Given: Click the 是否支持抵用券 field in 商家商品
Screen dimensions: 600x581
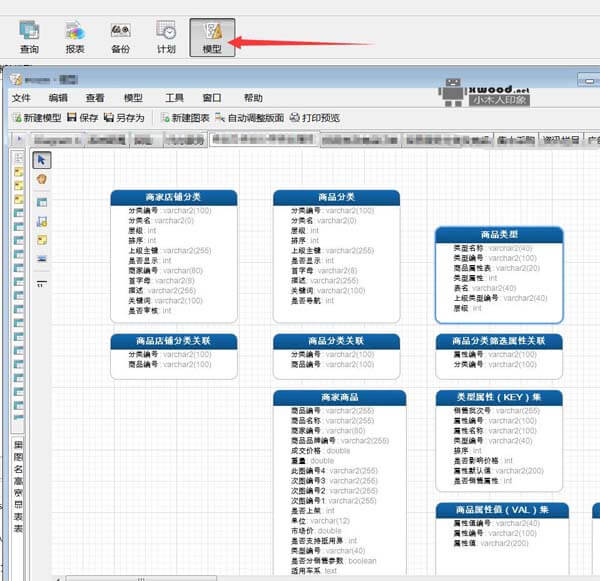Looking at the screenshot, I should (324, 540).
